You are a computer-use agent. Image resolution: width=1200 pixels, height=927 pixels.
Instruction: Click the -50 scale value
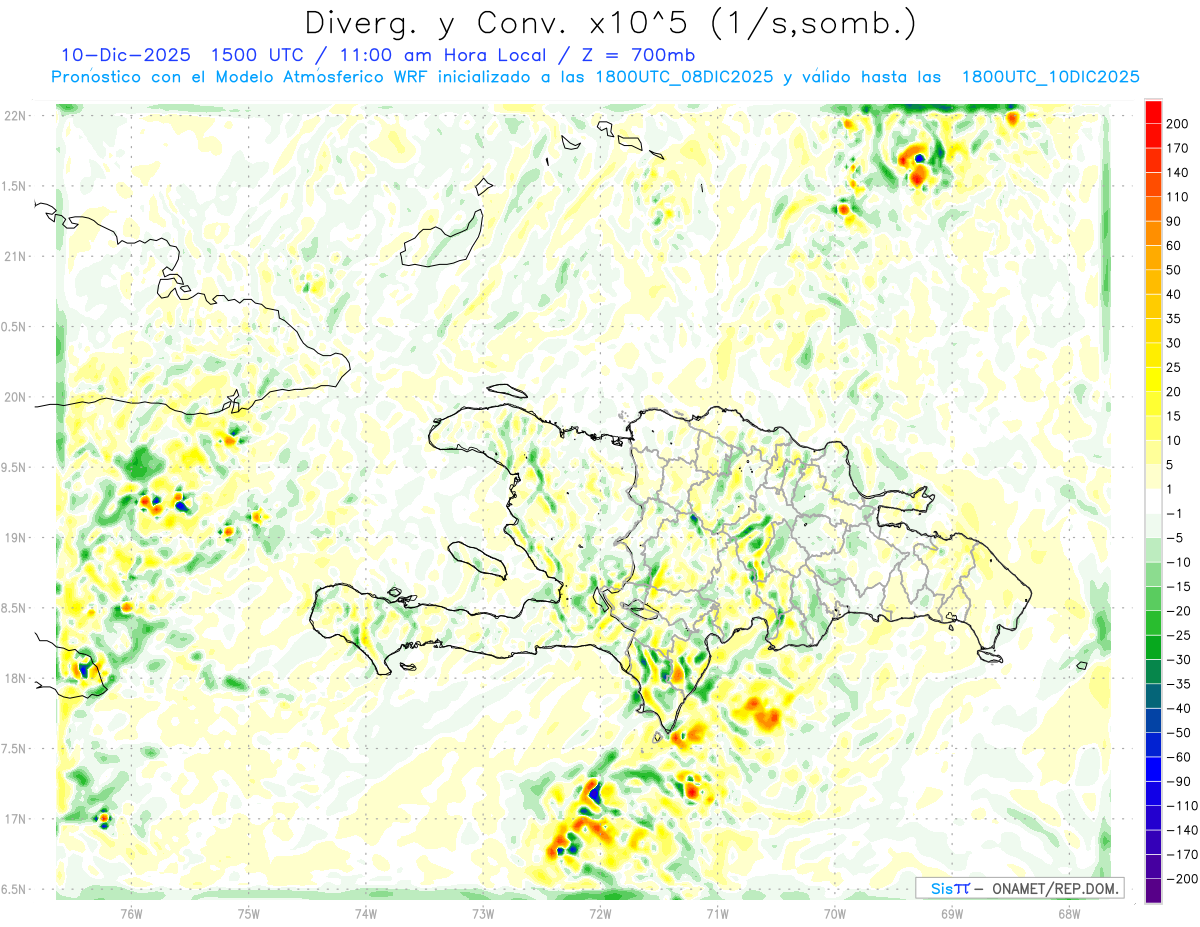(x=1179, y=733)
